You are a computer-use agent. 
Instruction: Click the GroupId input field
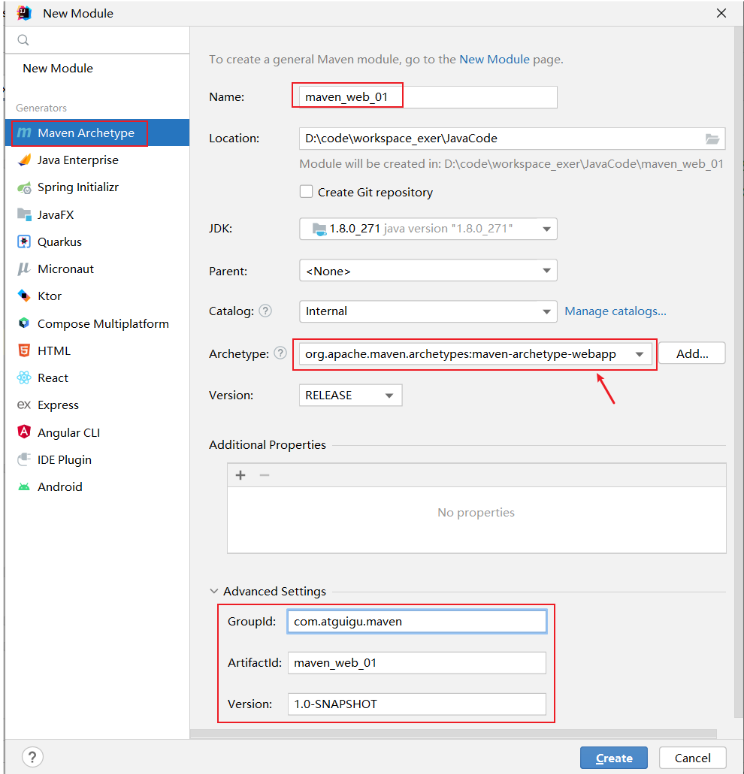point(417,621)
